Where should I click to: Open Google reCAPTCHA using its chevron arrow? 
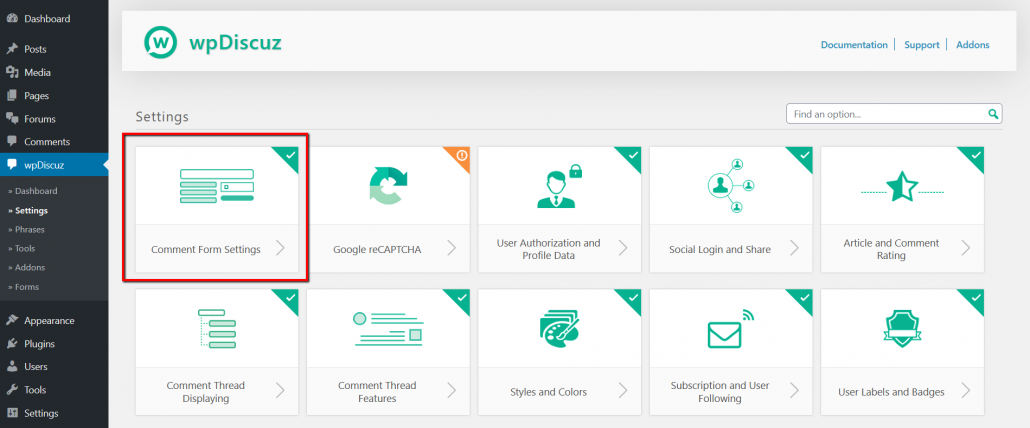tap(452, 248)
